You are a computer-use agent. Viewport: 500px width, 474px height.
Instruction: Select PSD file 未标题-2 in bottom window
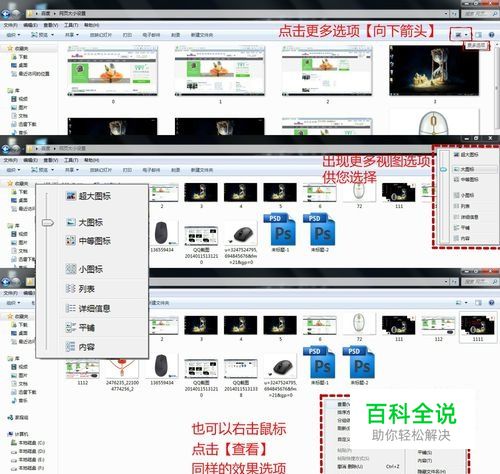pyautogui.click(x=359, y=366)
